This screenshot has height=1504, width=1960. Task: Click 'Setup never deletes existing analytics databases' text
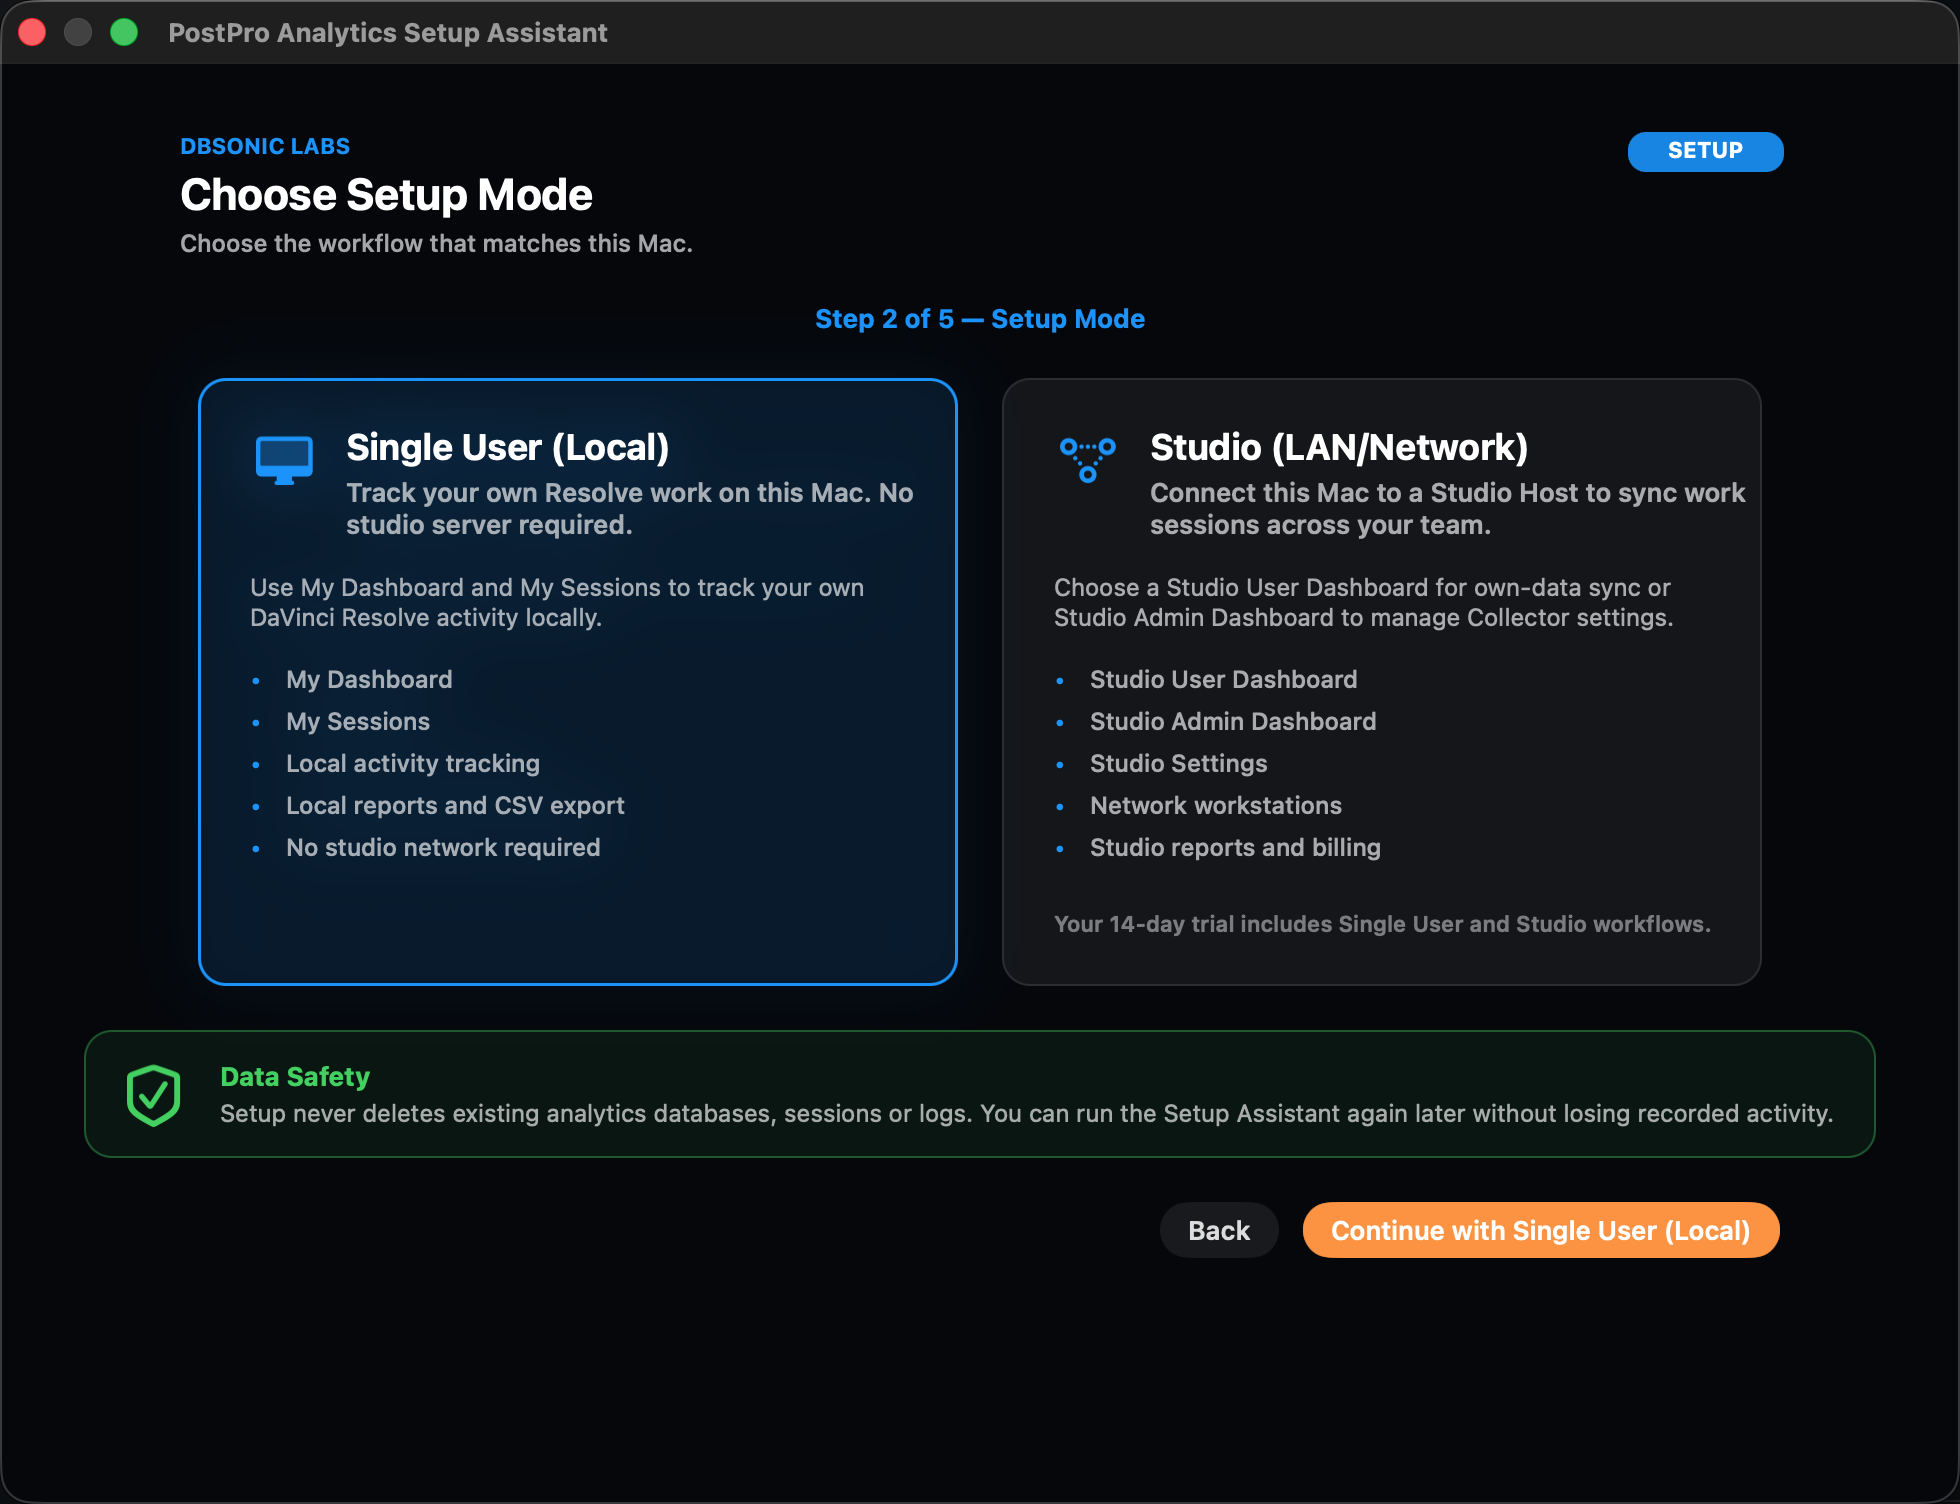1026,1114
